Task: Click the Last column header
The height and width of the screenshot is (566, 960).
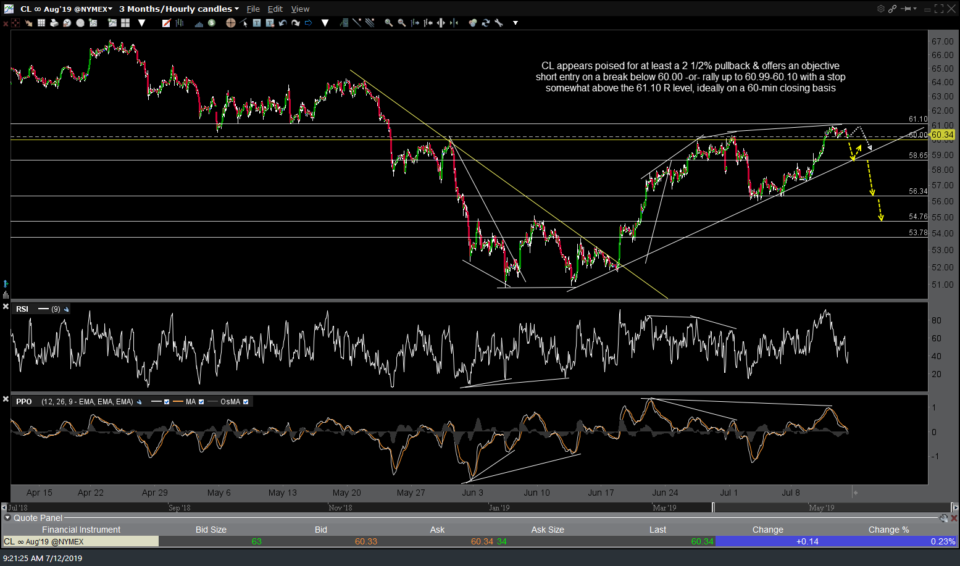Action: [x=658, y=529]
